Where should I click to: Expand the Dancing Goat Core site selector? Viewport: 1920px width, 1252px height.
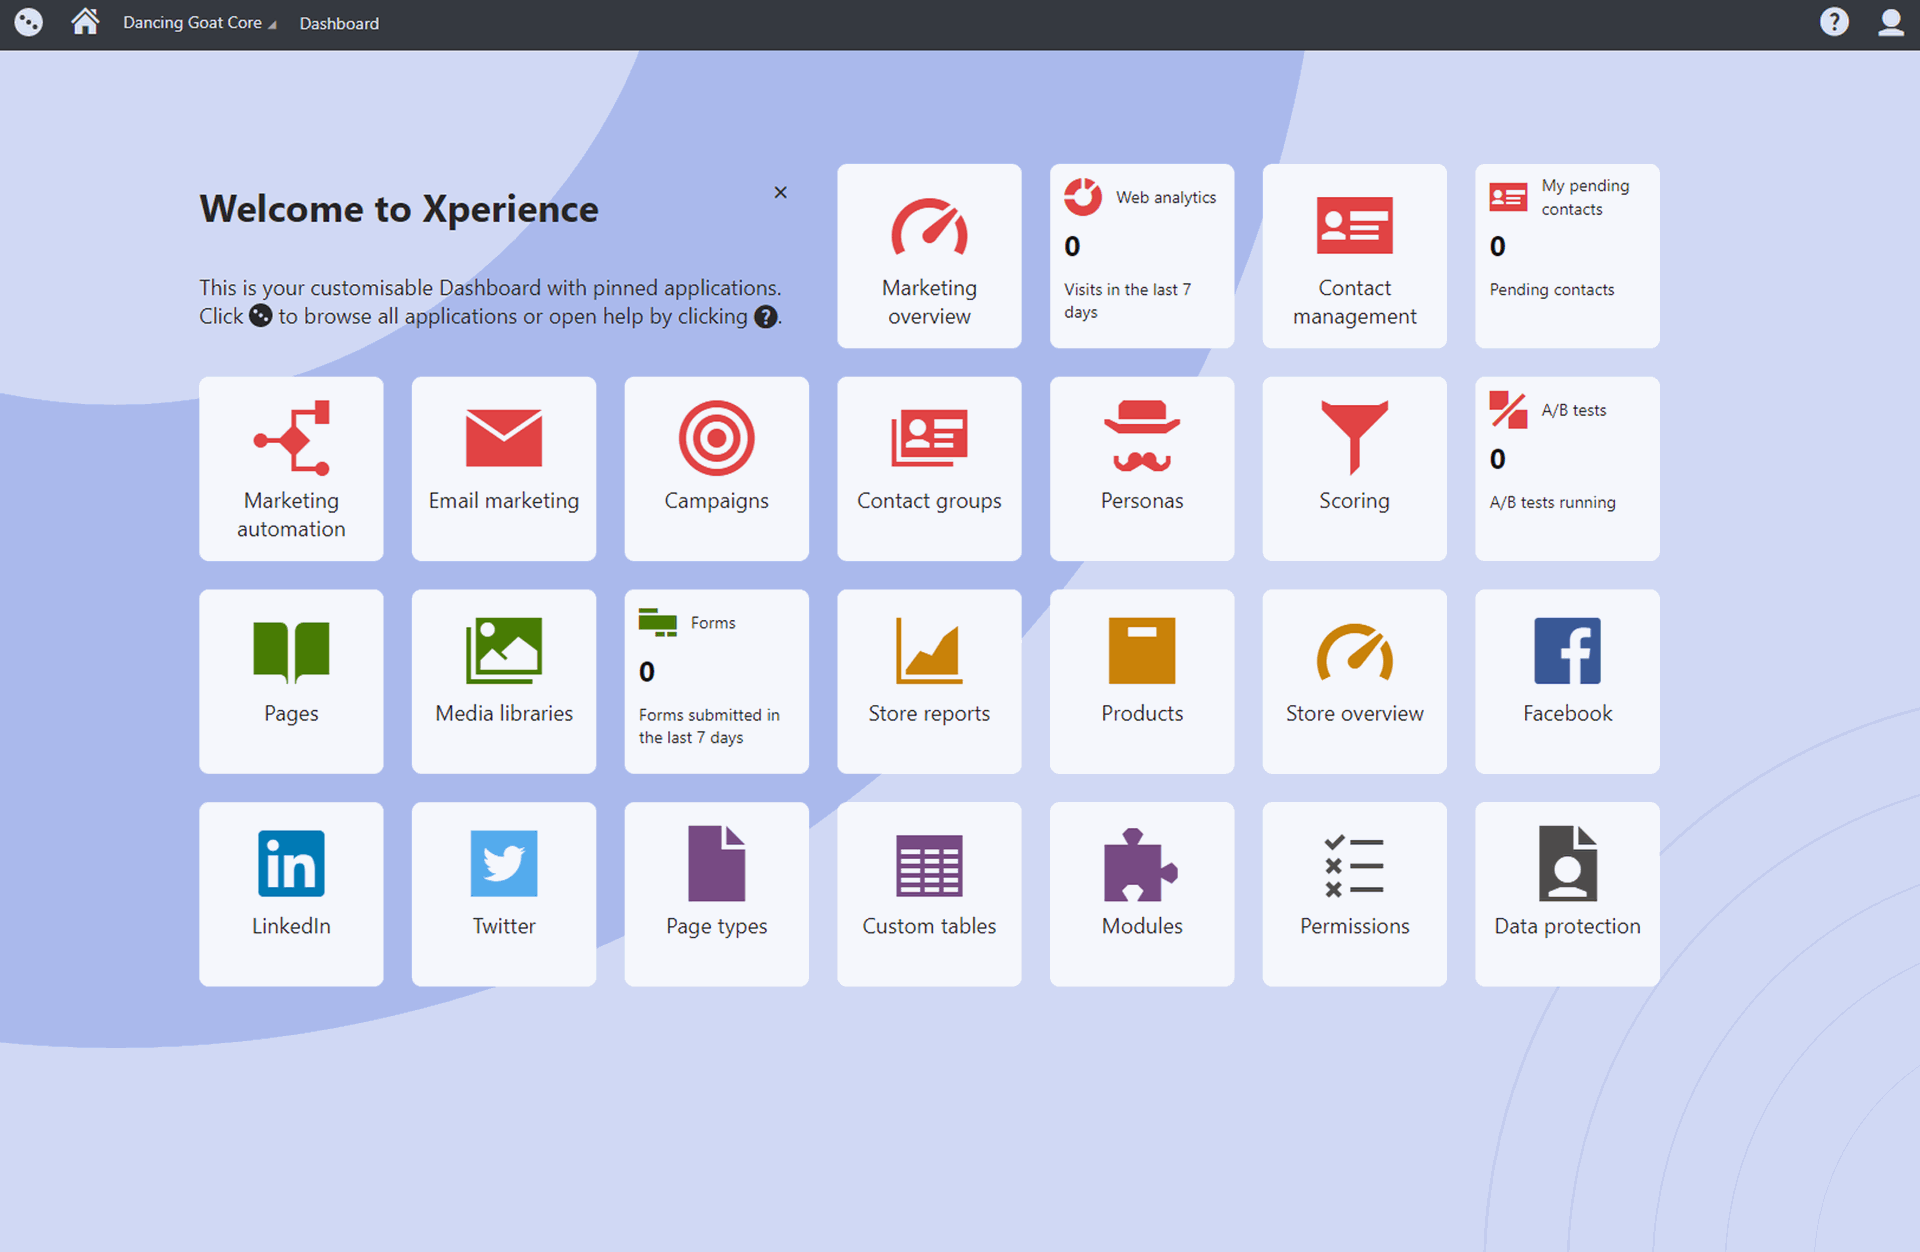tap(199, 23)
